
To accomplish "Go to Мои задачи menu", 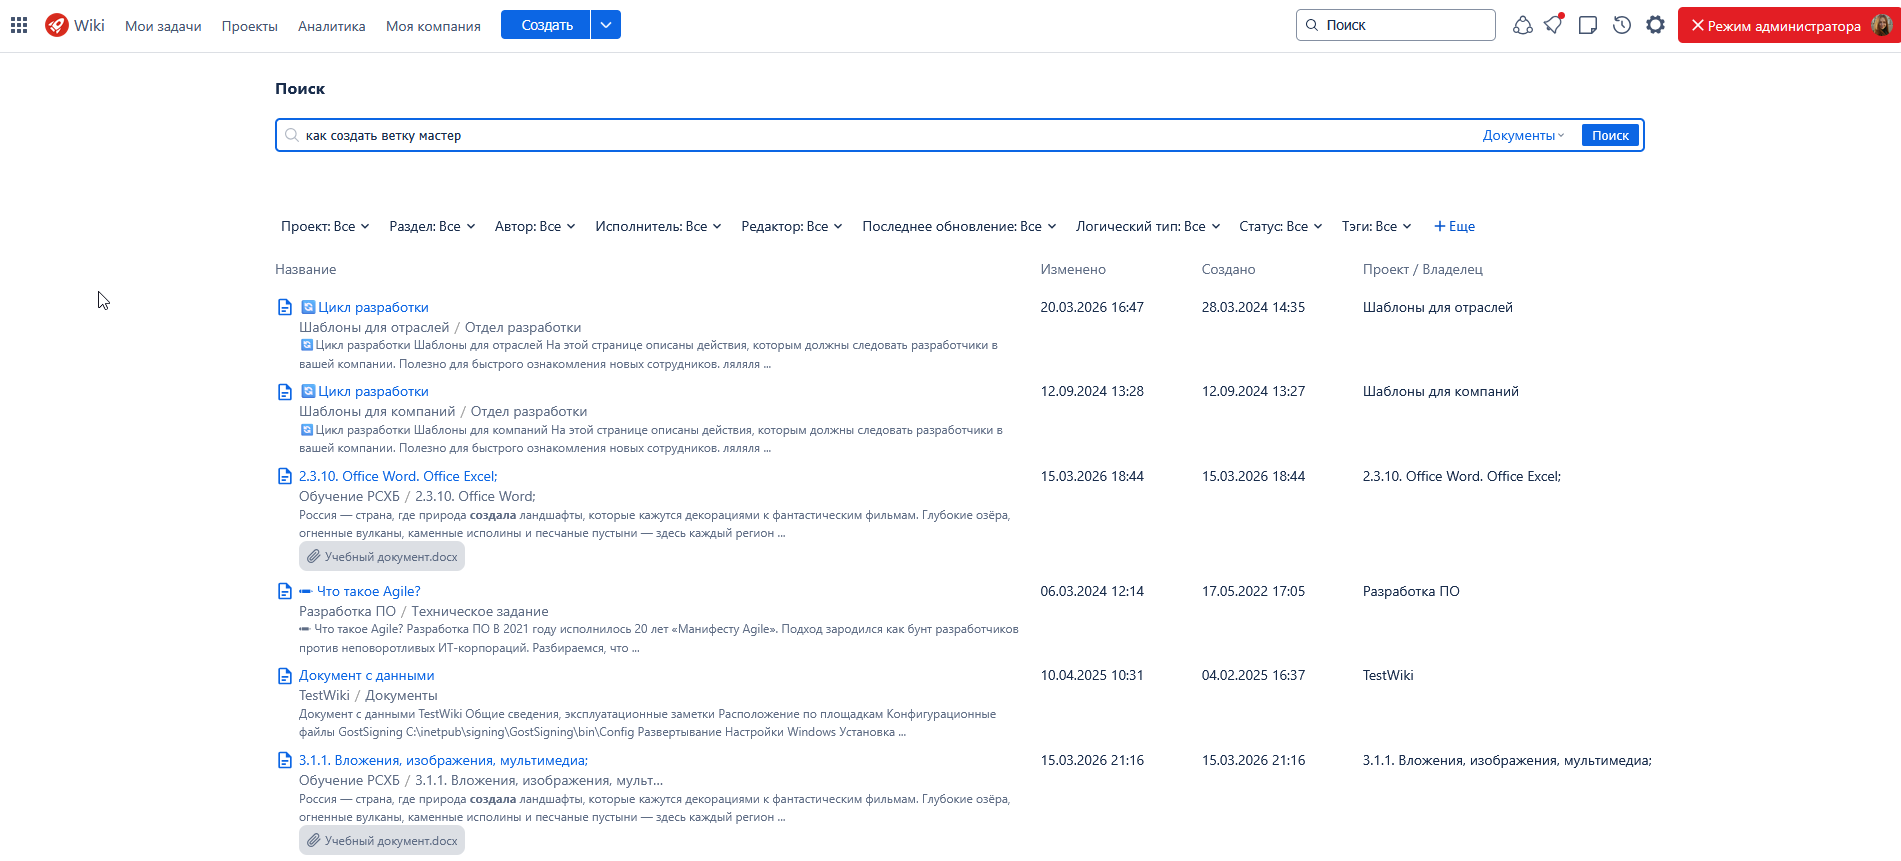I will [x=163, y=26].
